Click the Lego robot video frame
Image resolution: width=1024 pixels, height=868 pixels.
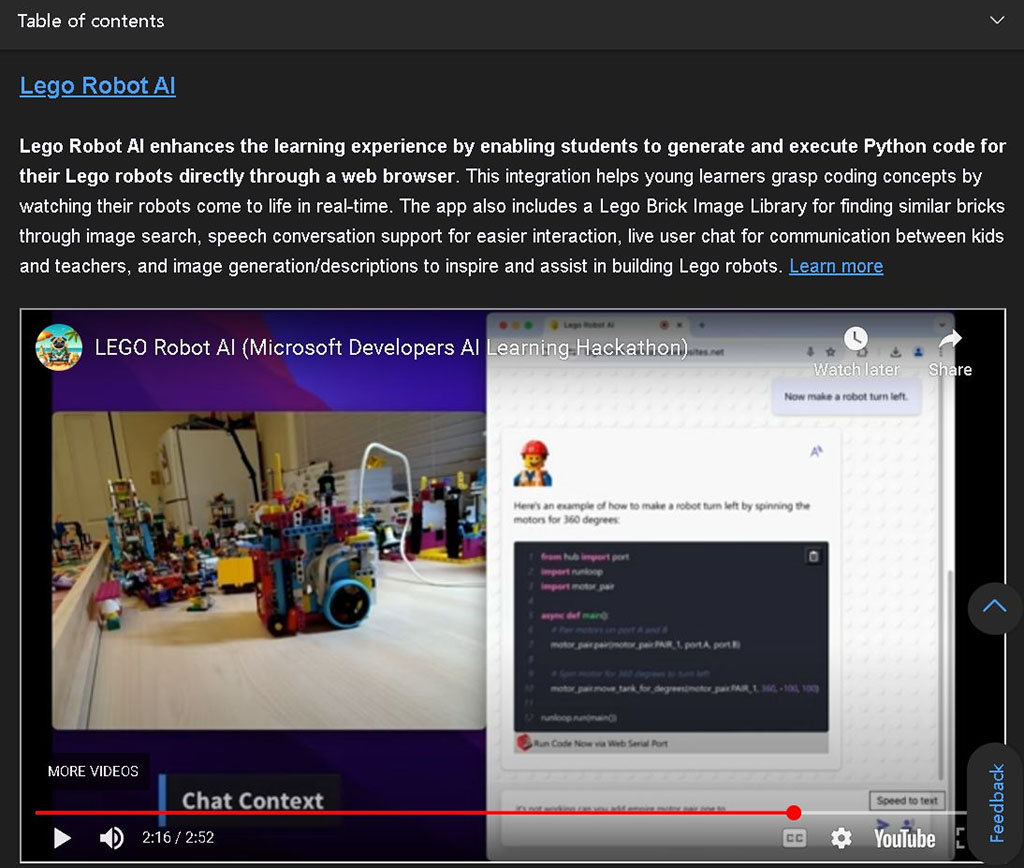[x=268, y=570]
